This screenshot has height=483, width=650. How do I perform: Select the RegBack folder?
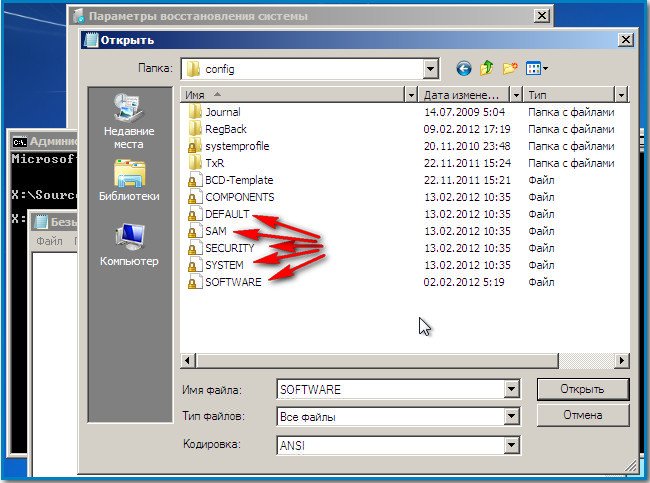point(225,129)
